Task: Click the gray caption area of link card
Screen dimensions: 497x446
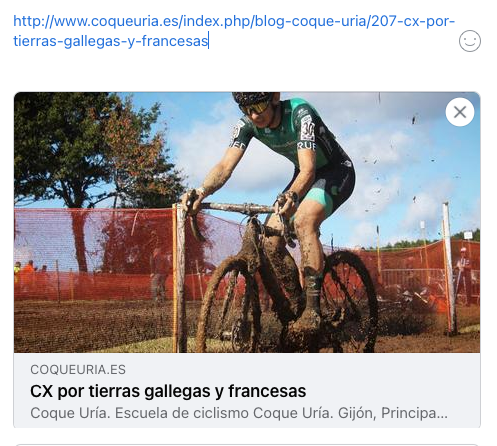Action: coord(247,390)
